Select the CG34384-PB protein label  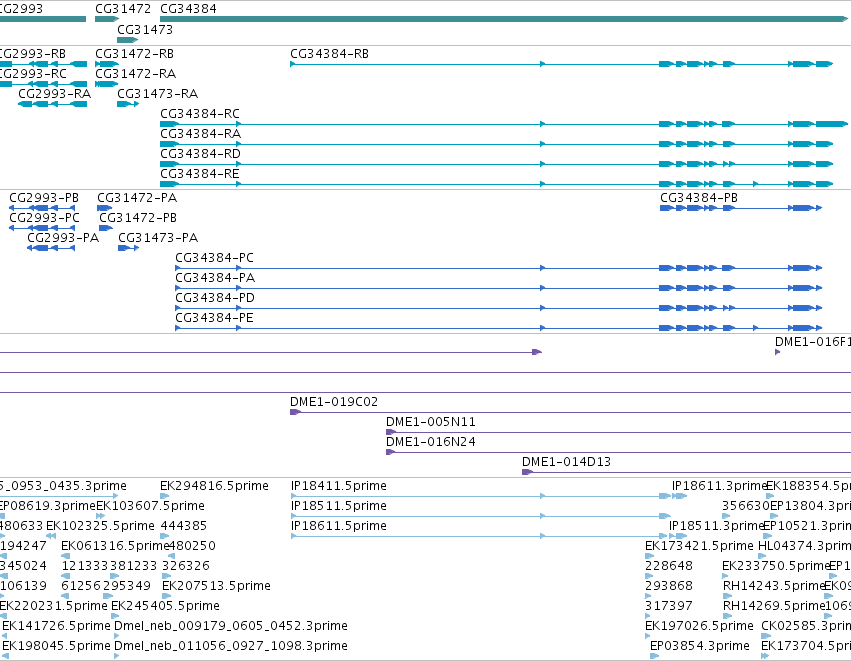(699, 198)
